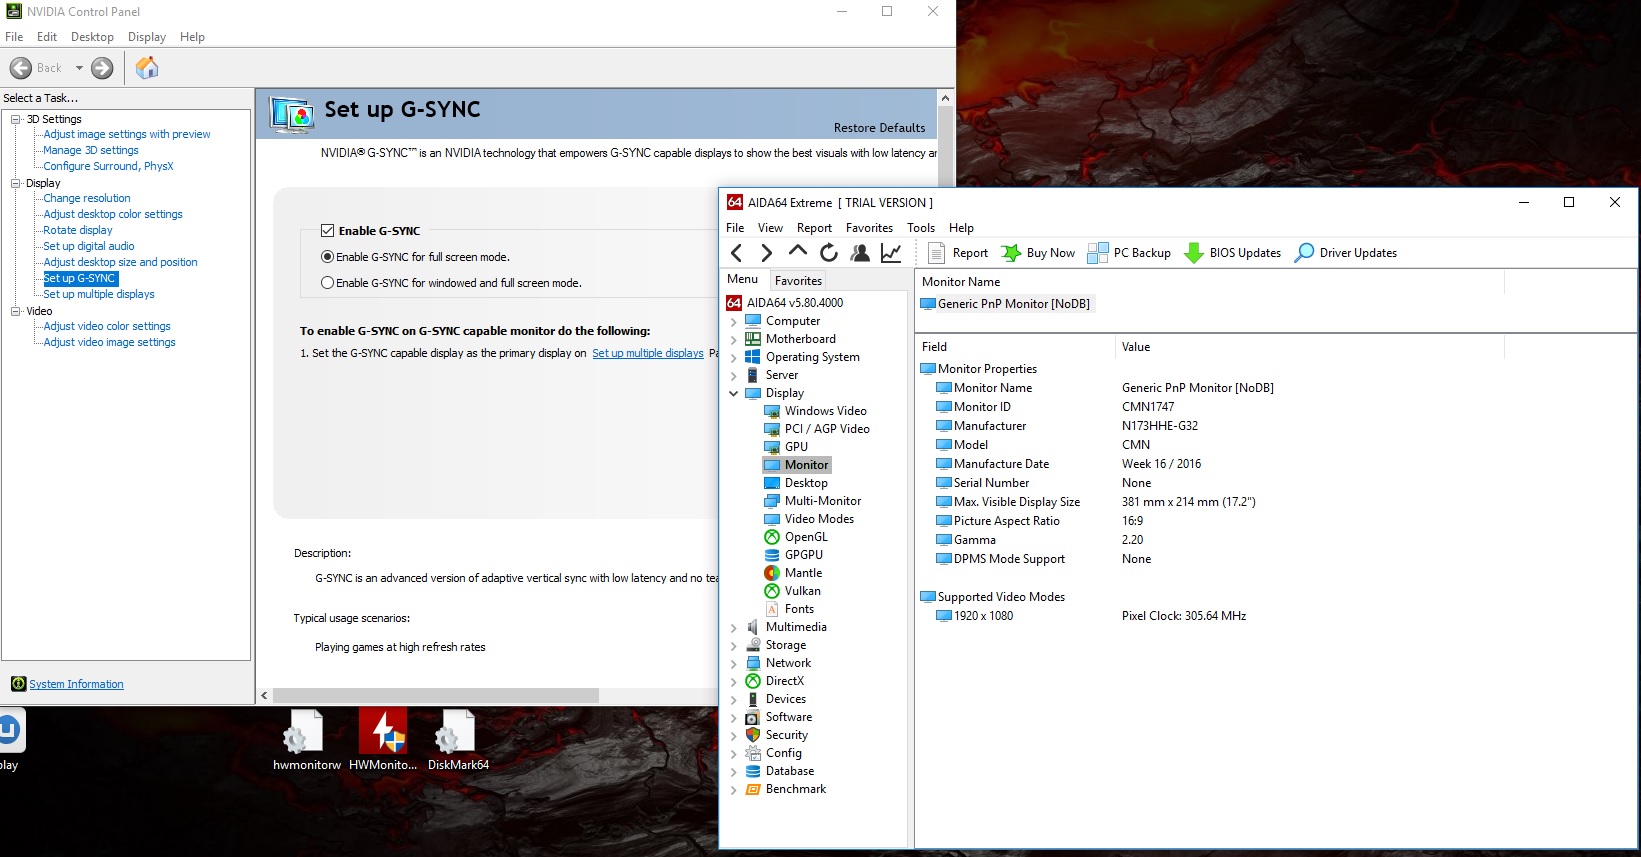The height and width of the screenshot is (857, 1641).
Task: Switch to Favorites tab in AIDA64
Action: [x=798, y=281]
